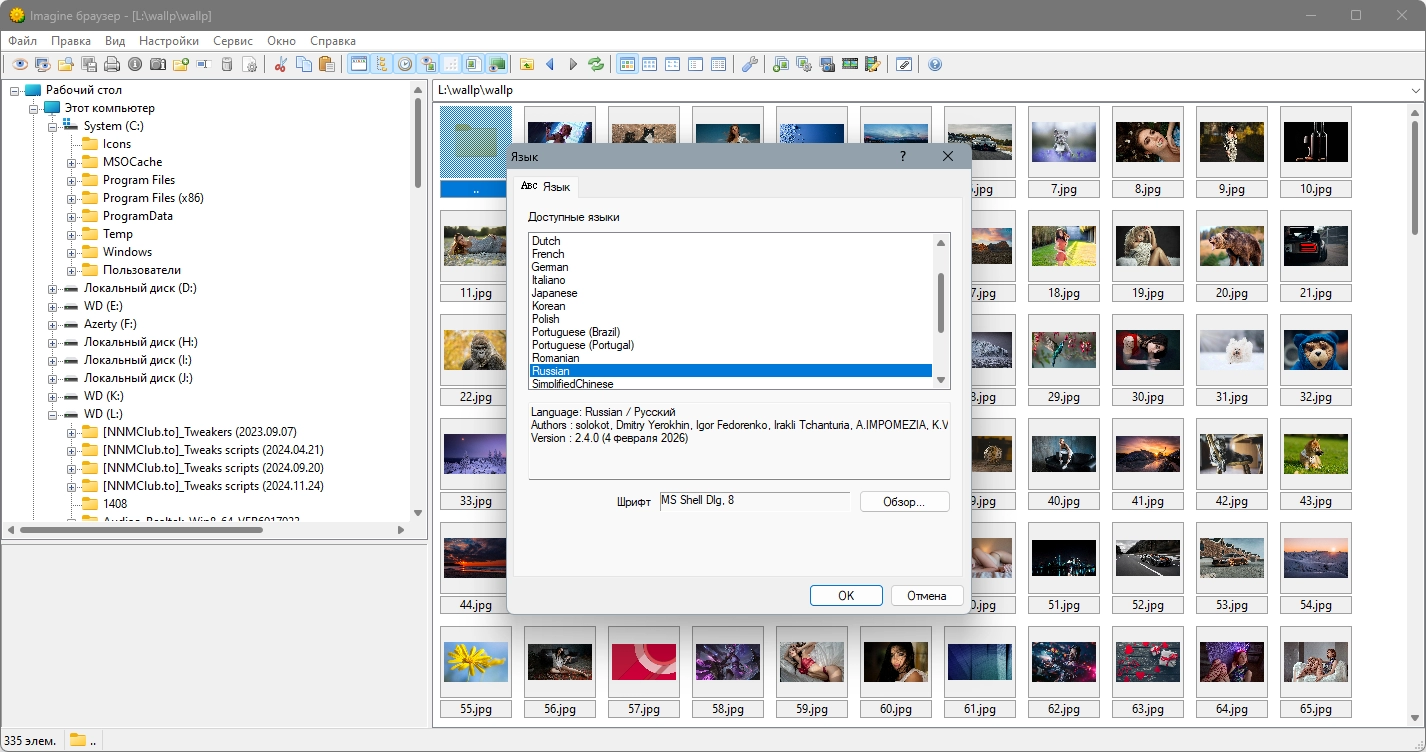Click the blue help question mark icon
This screenshot has height=752, width=1426.
click(935, 64)
